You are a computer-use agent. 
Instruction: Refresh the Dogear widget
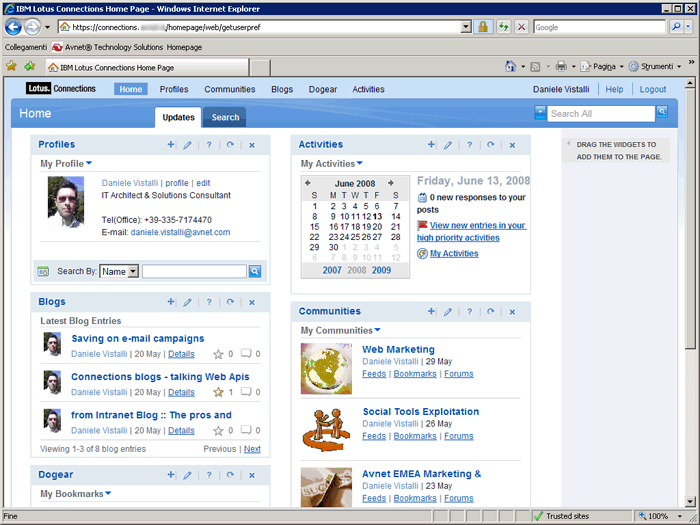click(x=230, y=475)
